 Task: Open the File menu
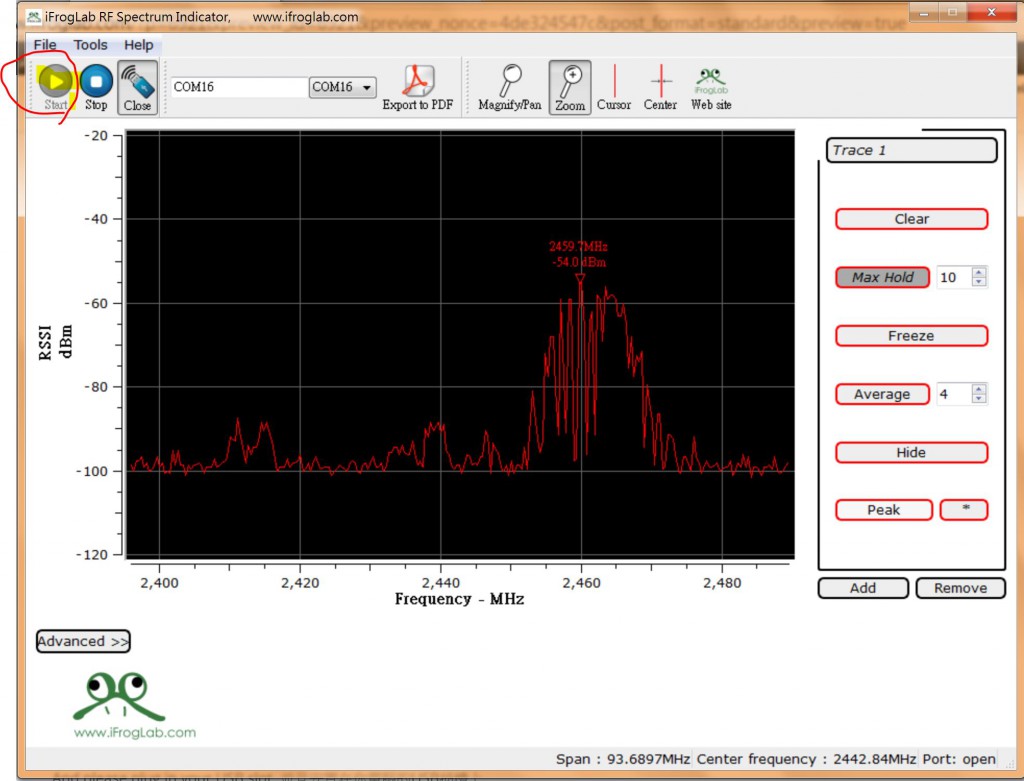pos(45,45)
